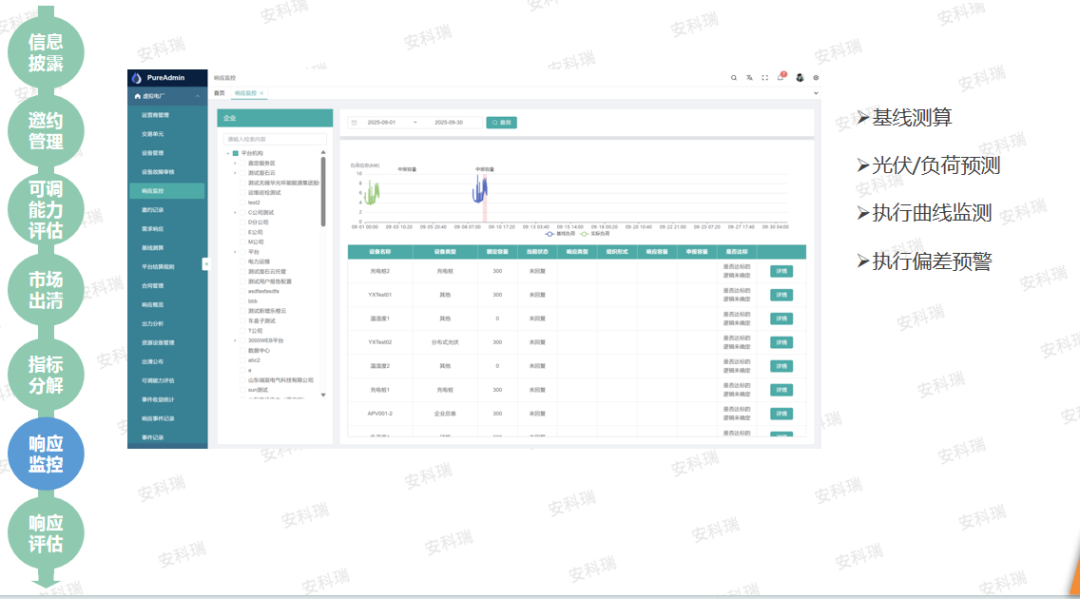
Task: Click the 企业总表 cell
Action: [444, 414]
